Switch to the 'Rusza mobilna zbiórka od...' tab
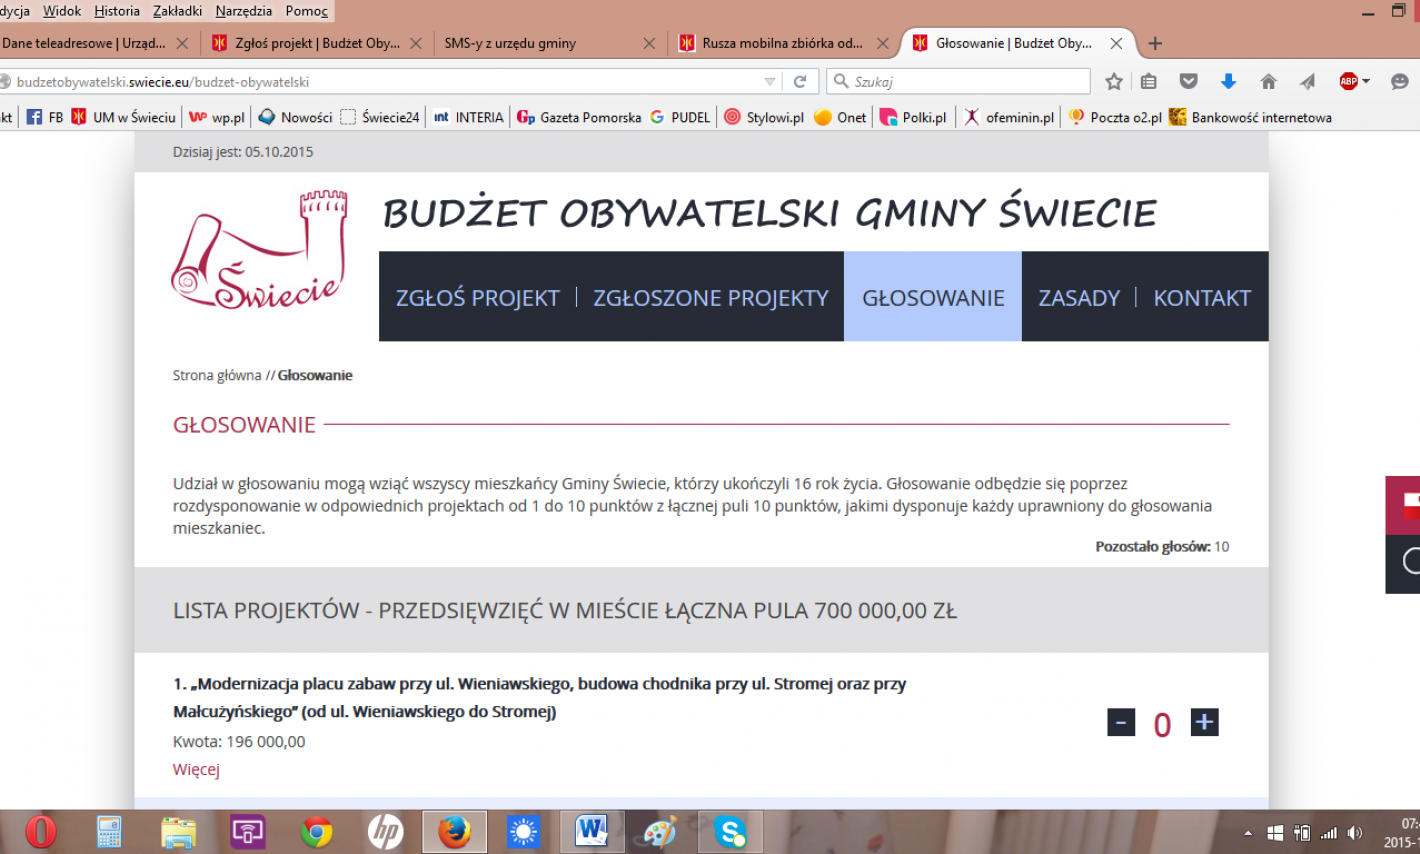This screenshot has width=1420, height=854. coord(782,43)
